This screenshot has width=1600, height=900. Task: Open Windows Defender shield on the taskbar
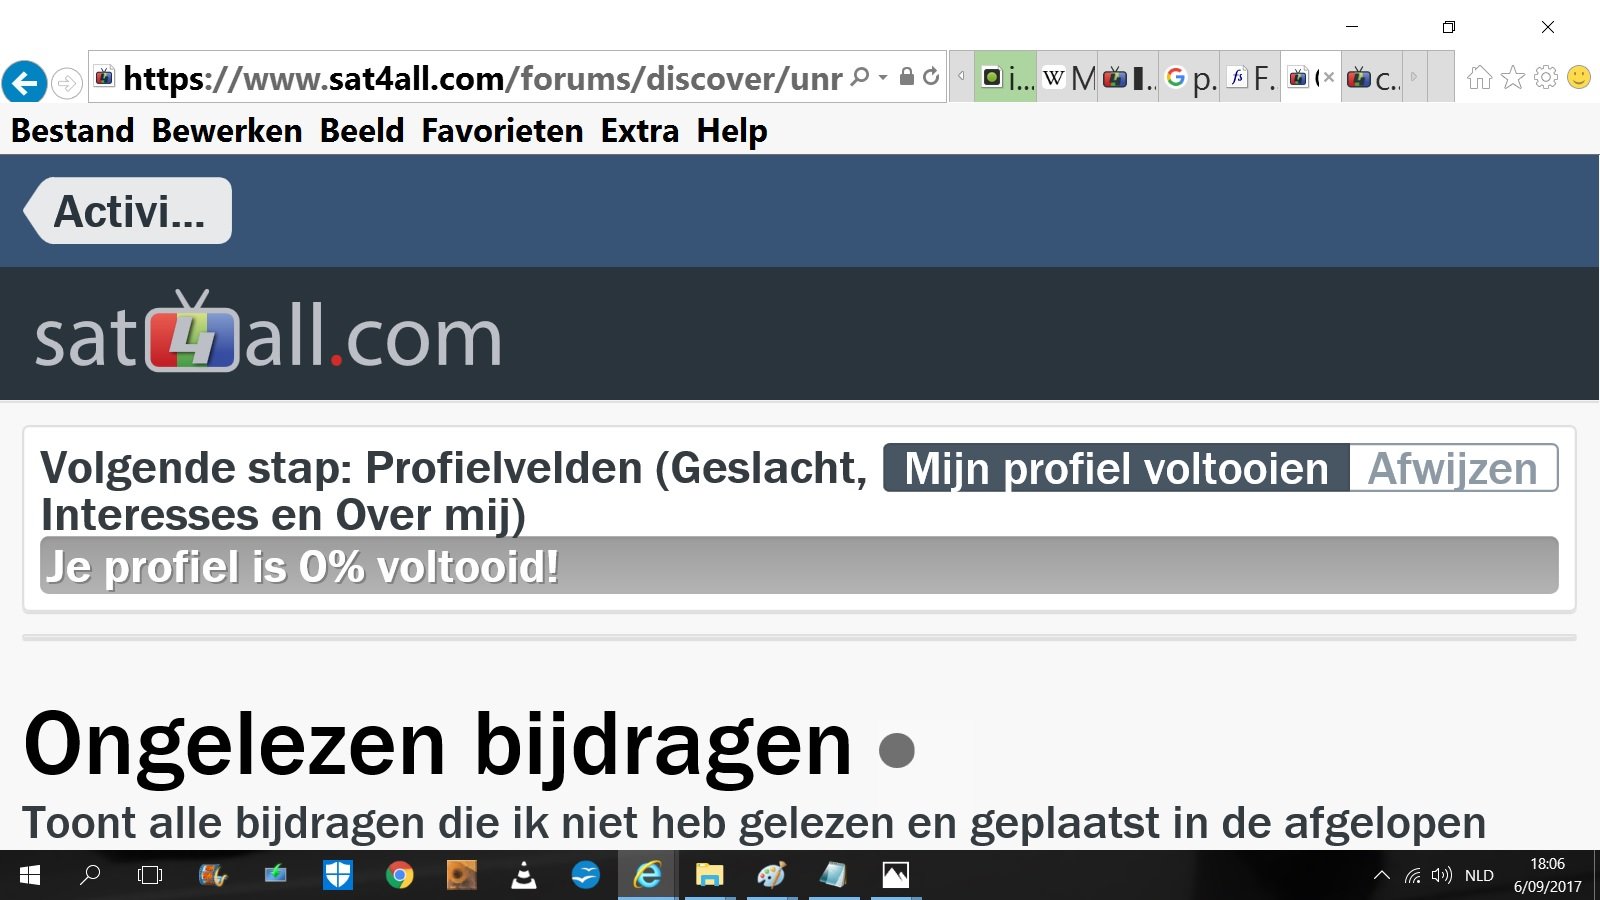[338, 876]
